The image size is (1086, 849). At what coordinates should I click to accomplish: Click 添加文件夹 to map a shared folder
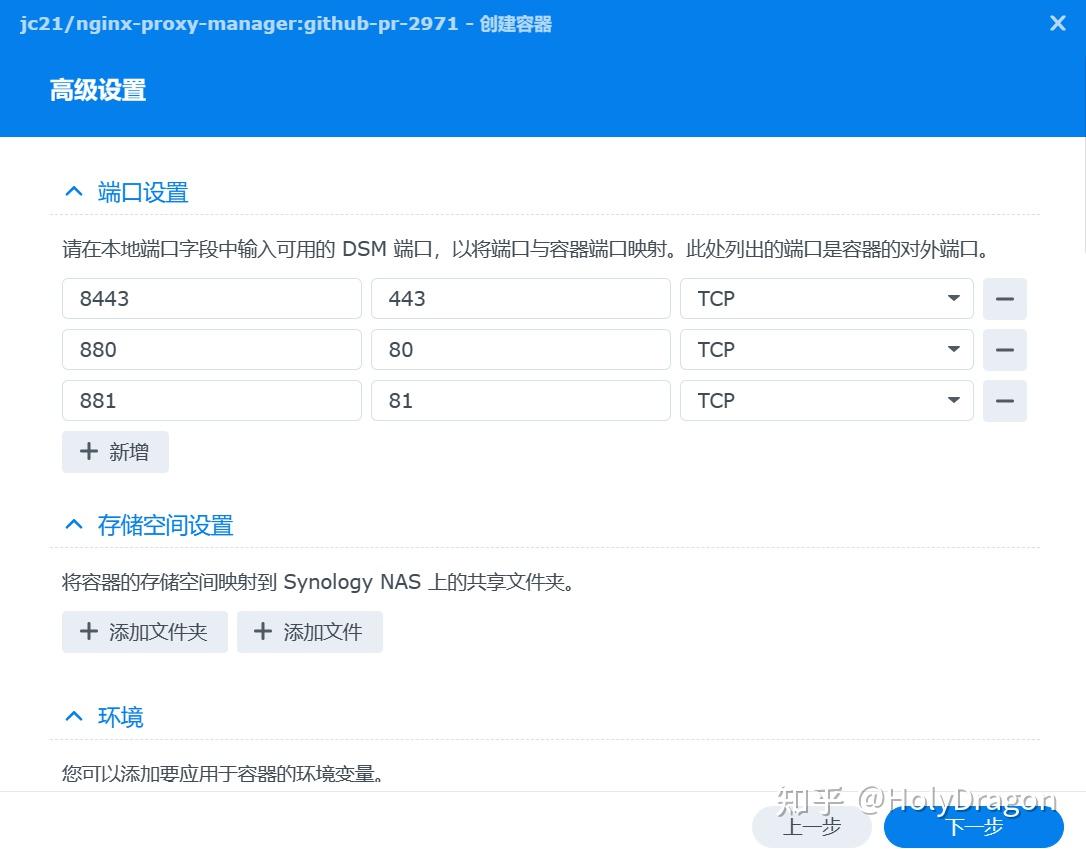click(144, 631)
